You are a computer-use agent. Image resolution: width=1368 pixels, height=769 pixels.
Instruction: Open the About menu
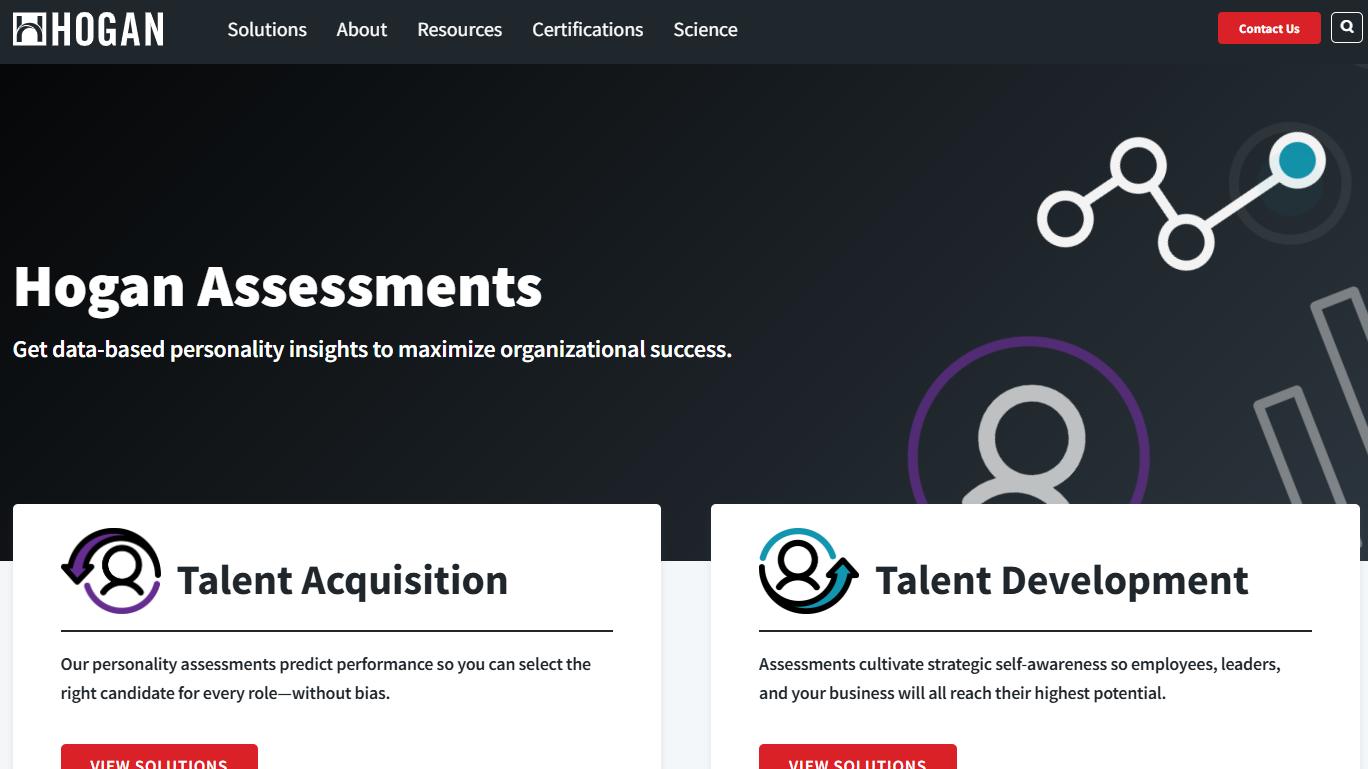pos(362,30)
